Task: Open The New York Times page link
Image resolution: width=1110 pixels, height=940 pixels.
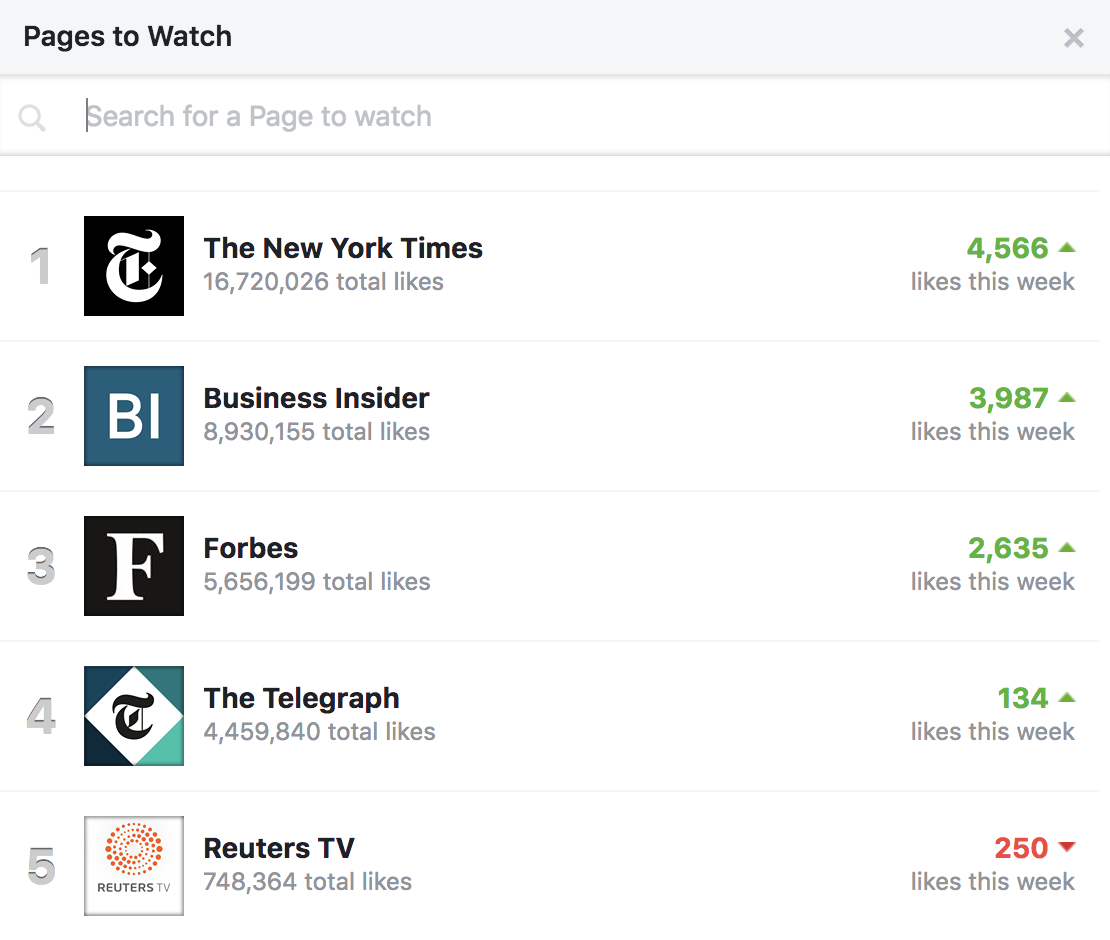Action: [x=343, y=248]
